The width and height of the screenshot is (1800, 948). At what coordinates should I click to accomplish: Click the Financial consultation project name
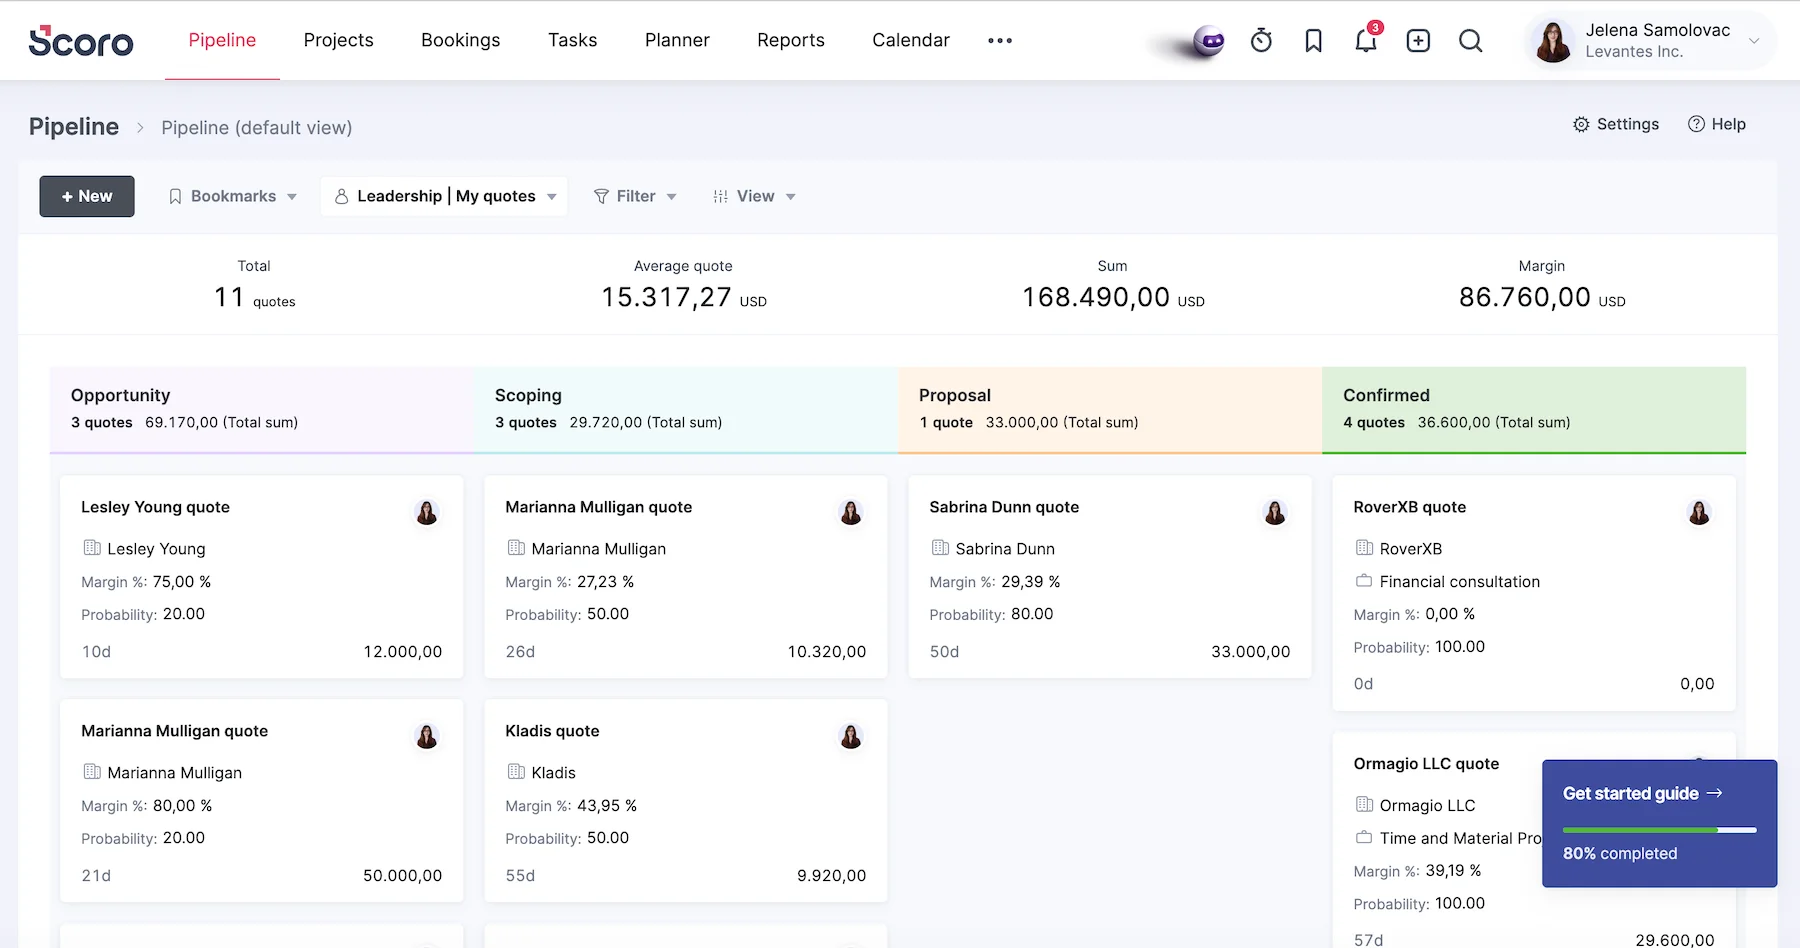point(1460,581)
